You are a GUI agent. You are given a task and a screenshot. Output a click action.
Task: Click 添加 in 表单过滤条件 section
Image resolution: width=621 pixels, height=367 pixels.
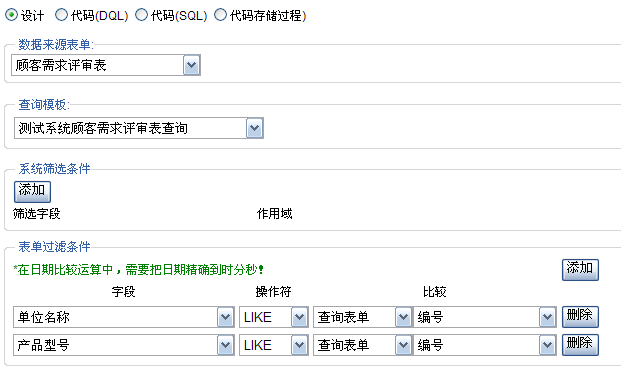(580, 270)
